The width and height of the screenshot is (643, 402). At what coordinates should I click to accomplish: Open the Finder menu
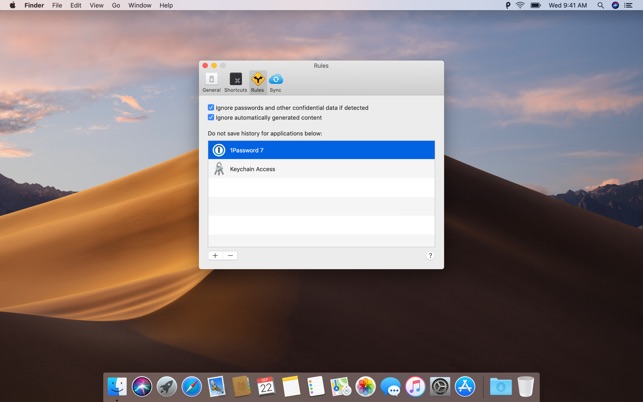click(34, 5)
